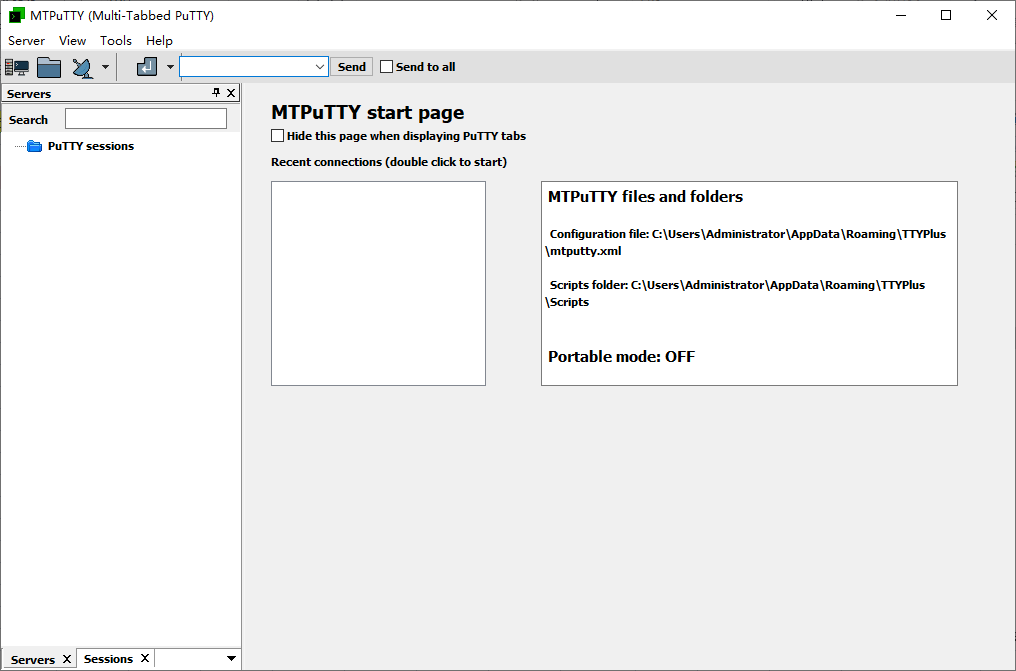Maximize the MTPuTTY window
This screenshot has height=671, width=1016.
pyautogui.click(x=946, y=15)
